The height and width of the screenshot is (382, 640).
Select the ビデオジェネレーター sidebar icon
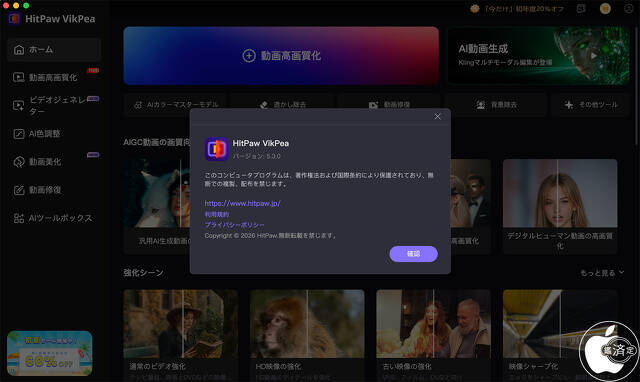coord(19,105)
